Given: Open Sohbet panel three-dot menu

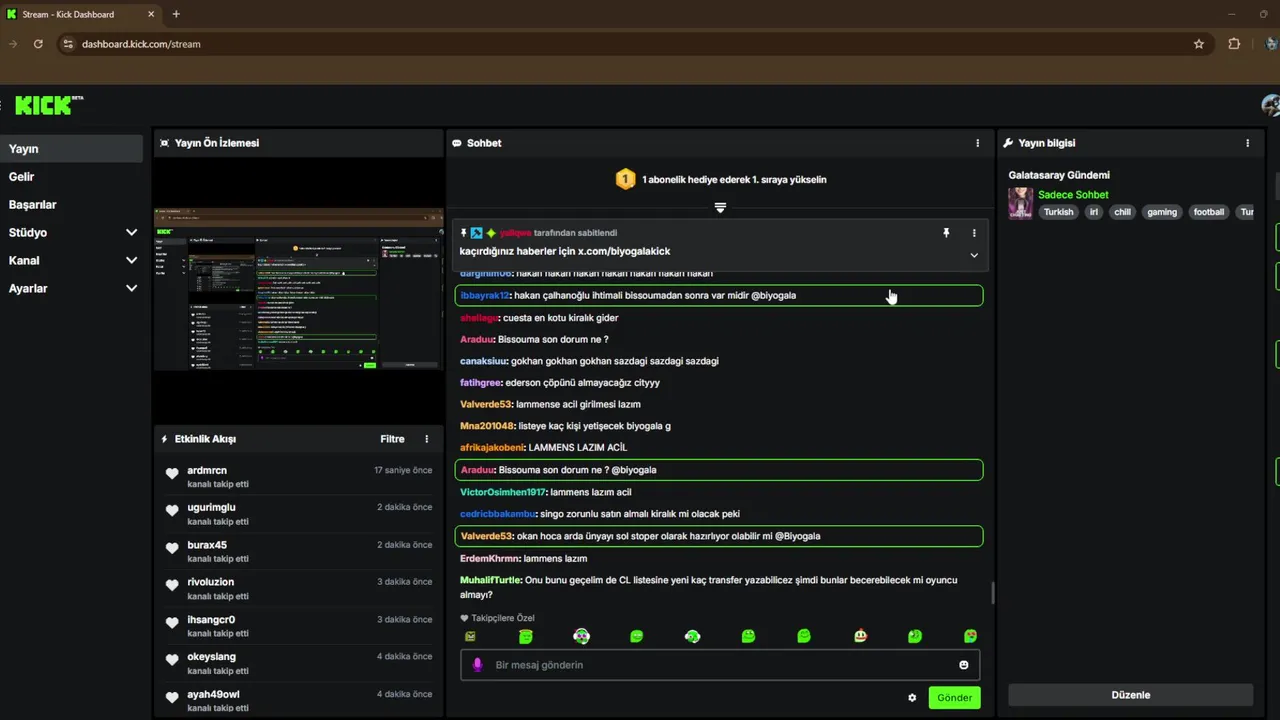Looking at the screenshot, I should (978, 143).
